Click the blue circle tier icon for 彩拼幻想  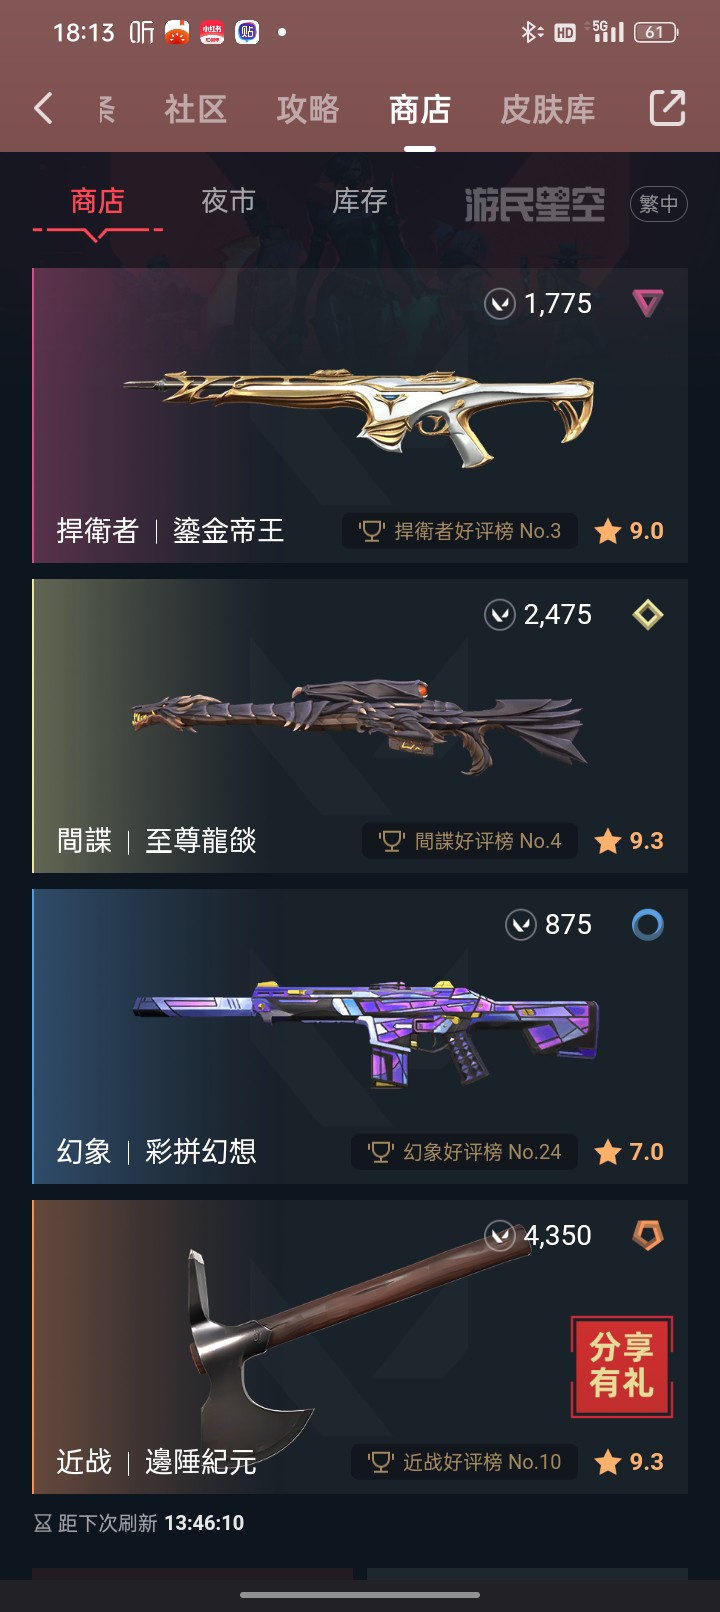(648, 925)
